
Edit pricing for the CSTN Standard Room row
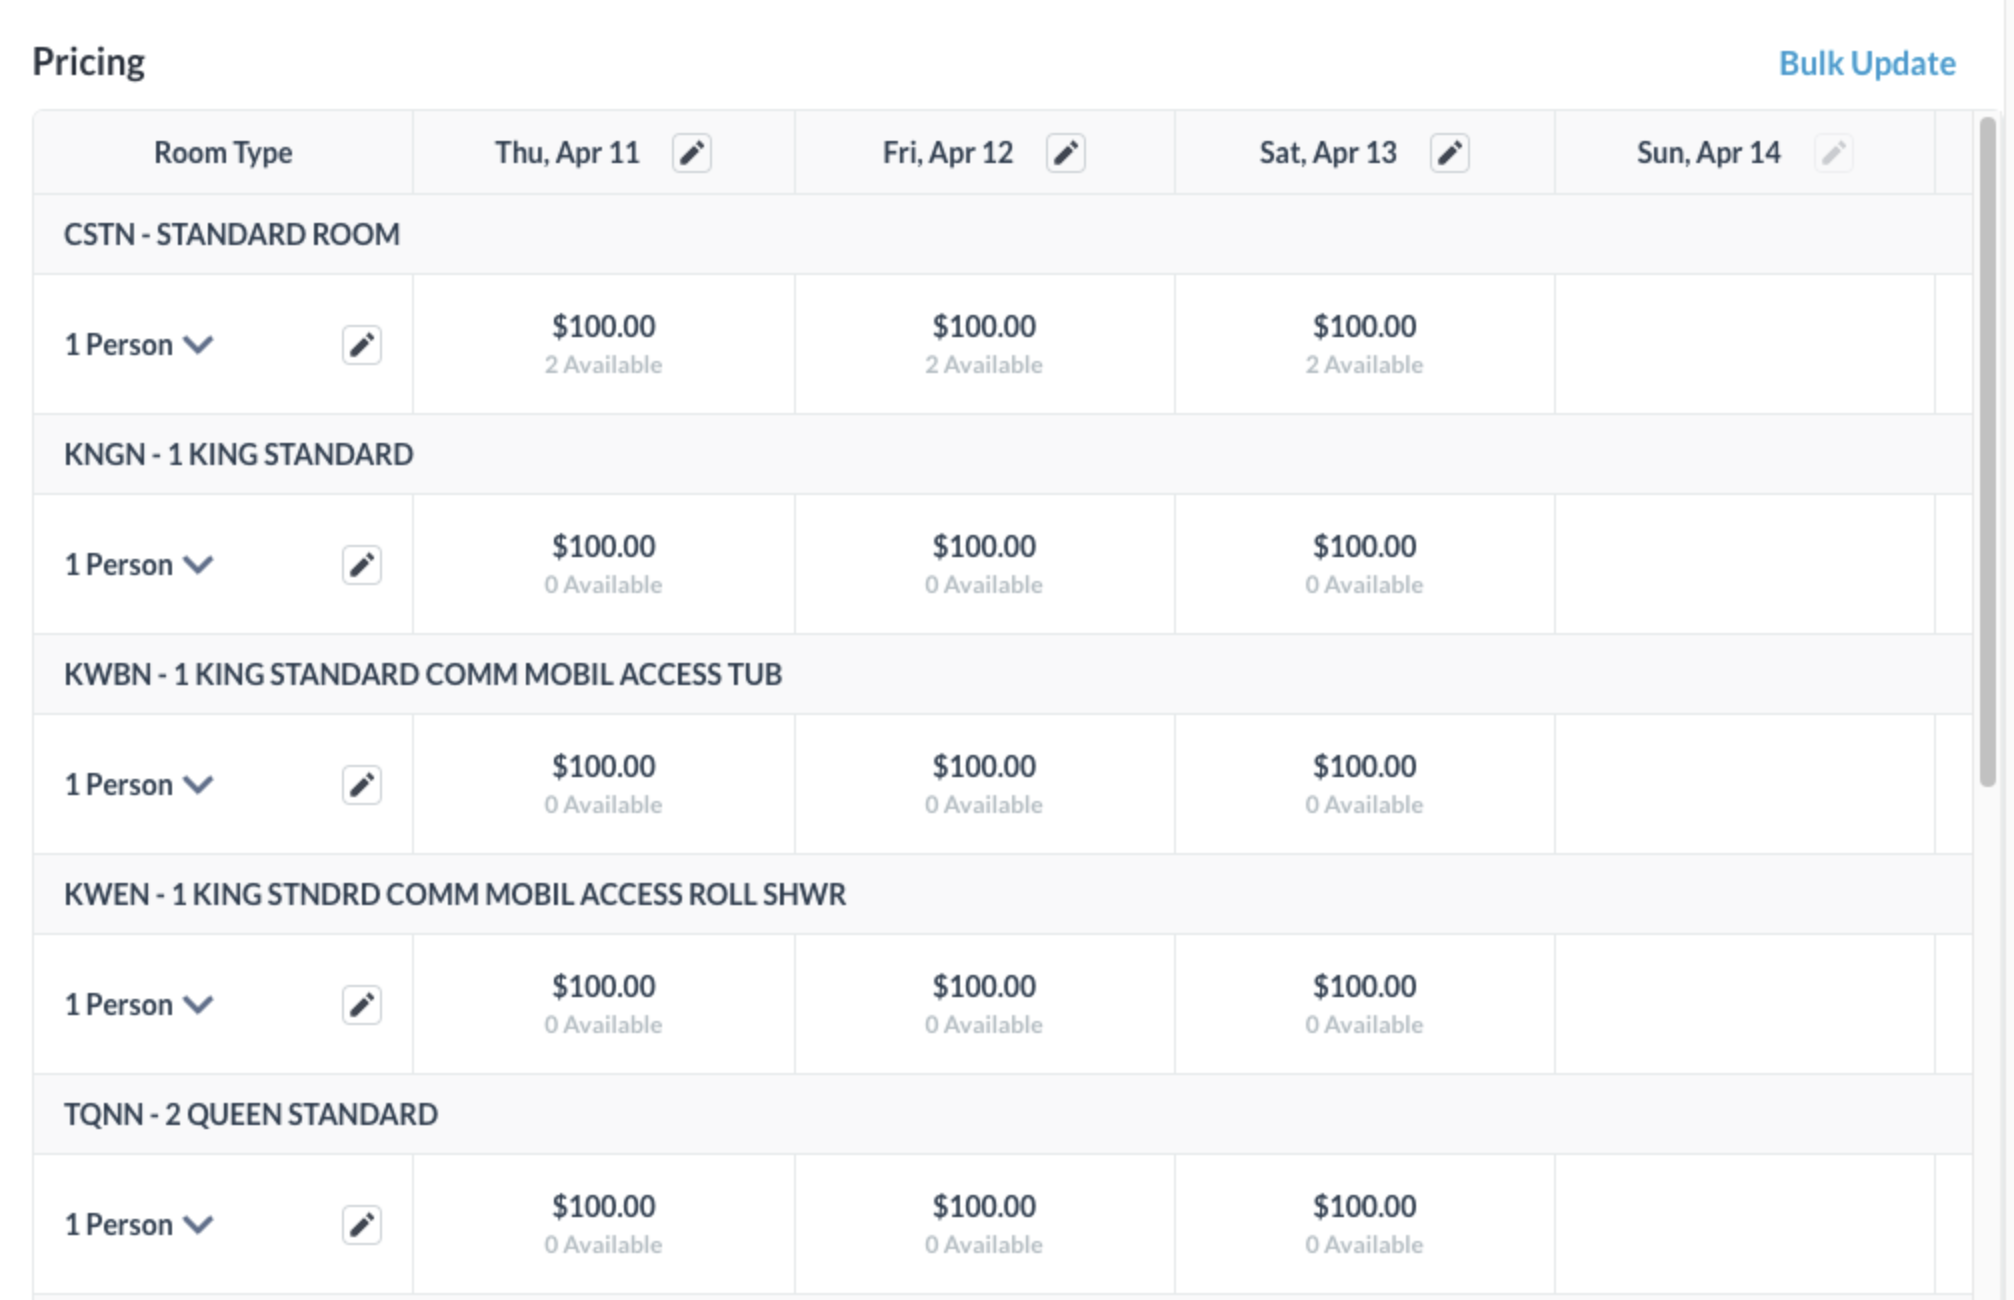pyautogui.click(x=362, y=344)
